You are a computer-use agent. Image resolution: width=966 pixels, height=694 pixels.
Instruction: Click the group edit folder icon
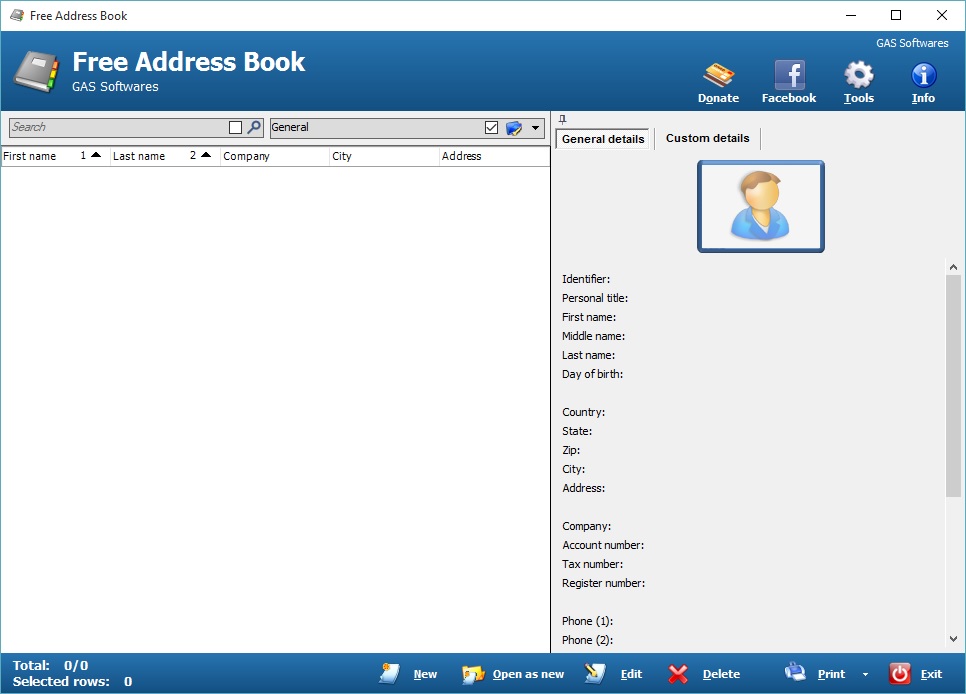[x=514, y=128]
